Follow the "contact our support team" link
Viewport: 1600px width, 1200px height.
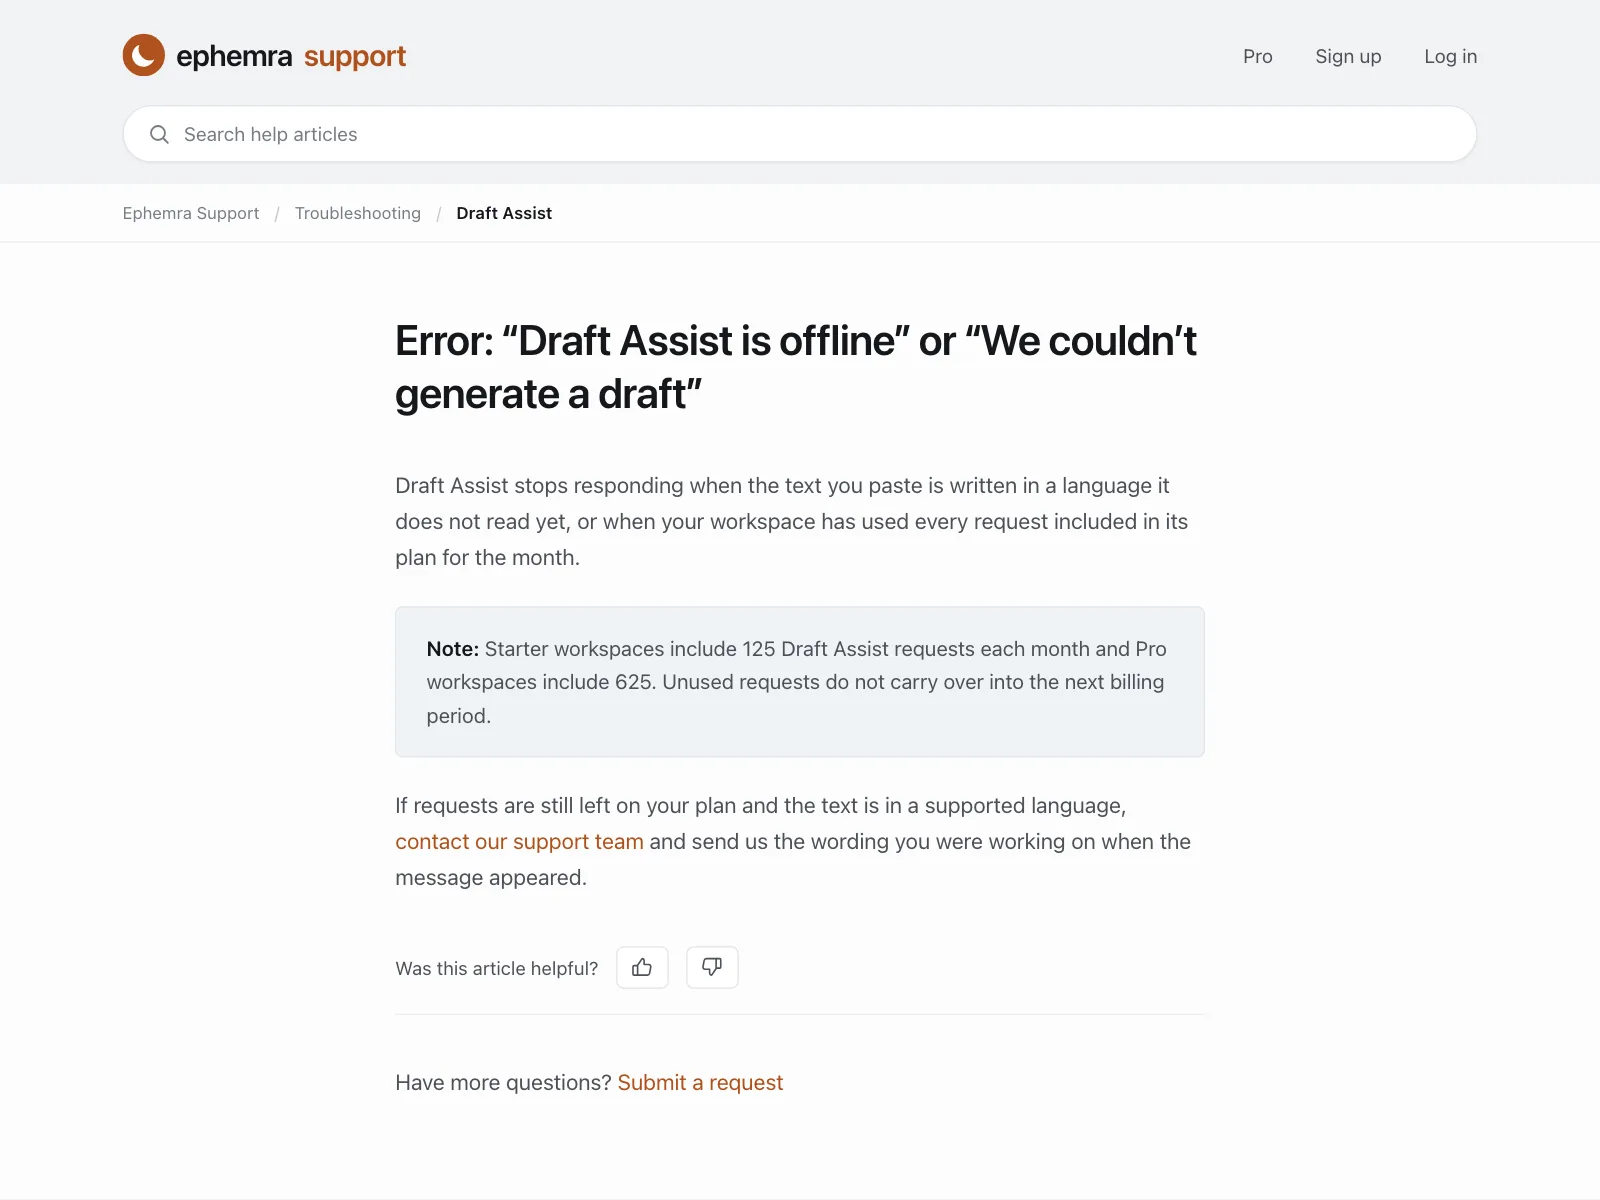coord(519,842)
